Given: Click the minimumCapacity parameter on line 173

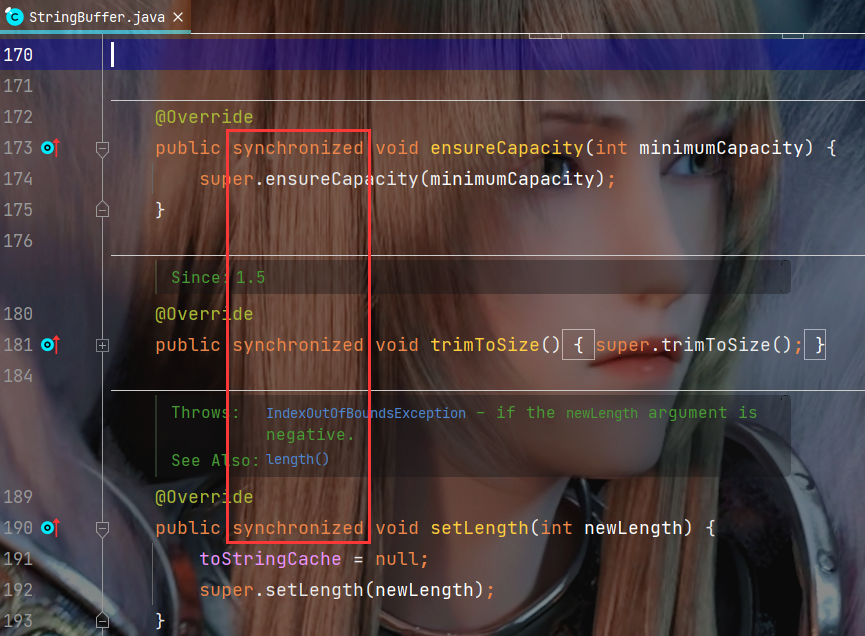Looking at the screenshot, I should (721, 148).
